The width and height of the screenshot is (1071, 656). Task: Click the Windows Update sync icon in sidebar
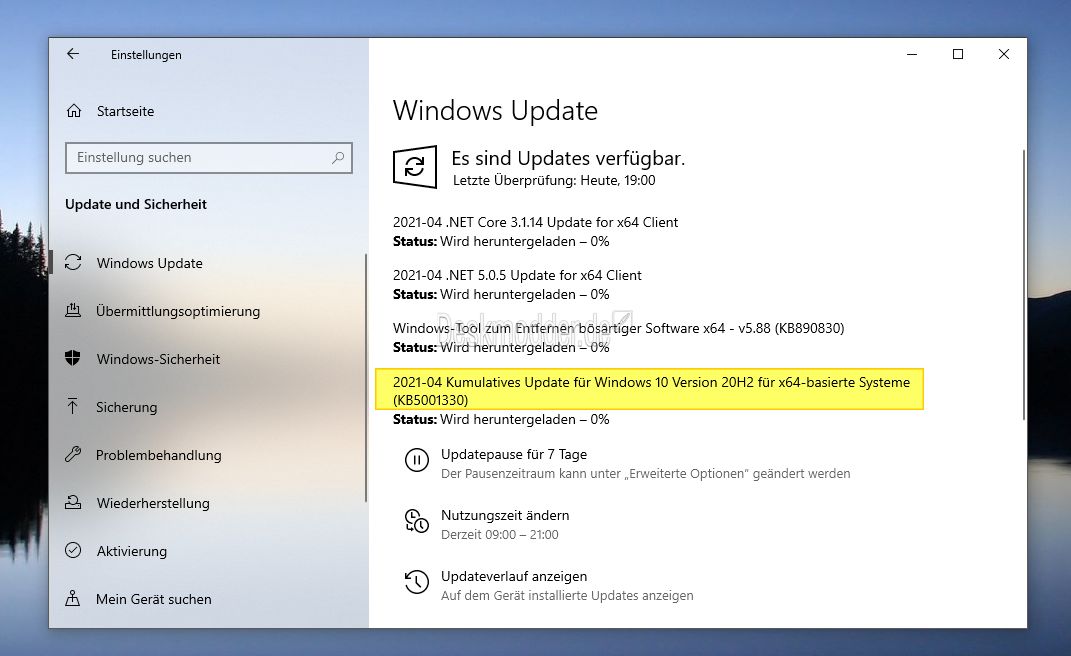[x=73, y=262]
